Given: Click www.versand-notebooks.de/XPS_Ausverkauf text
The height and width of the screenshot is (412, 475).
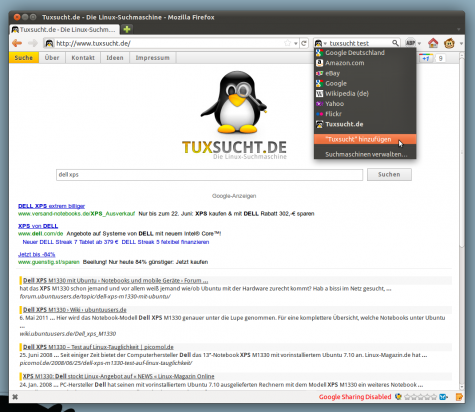Looking at the screenshot, I should pyautogui.click(x=76, y=214).
